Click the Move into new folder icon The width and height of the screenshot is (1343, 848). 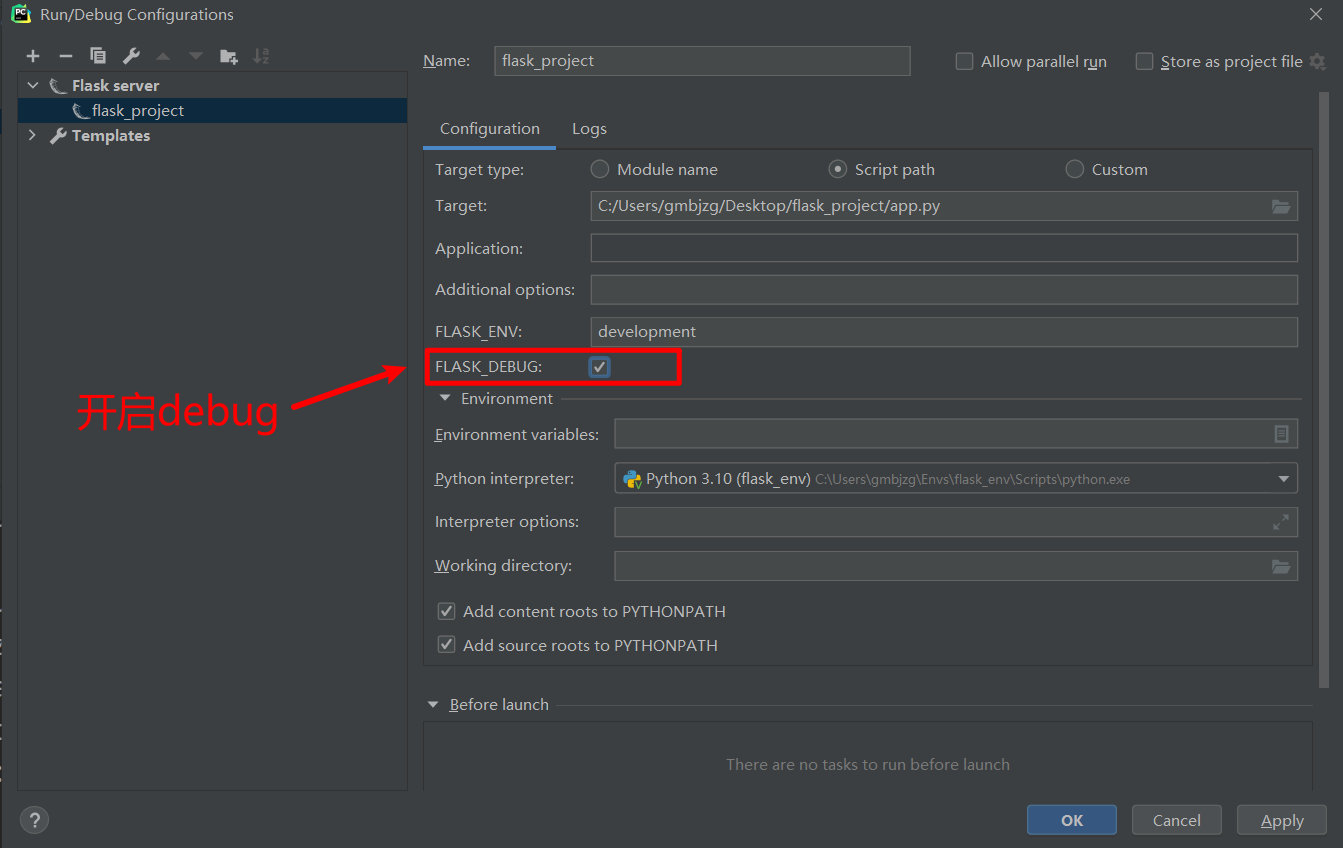point(229,56)
